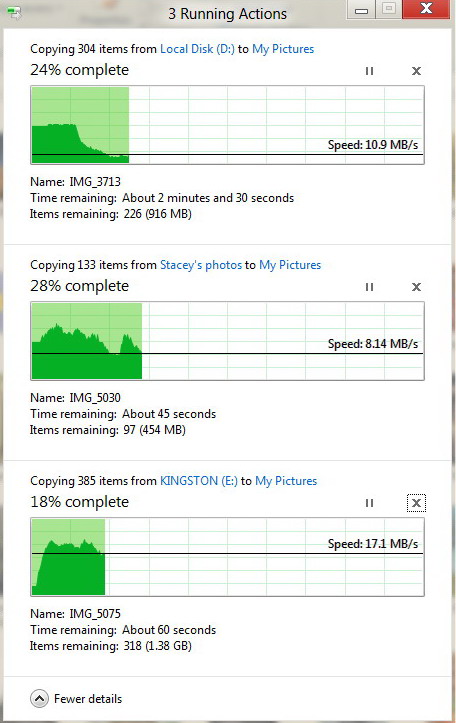The image size is (456, 723).
Task: Pause the Stacey's photos copy operation
Action: 369,287
